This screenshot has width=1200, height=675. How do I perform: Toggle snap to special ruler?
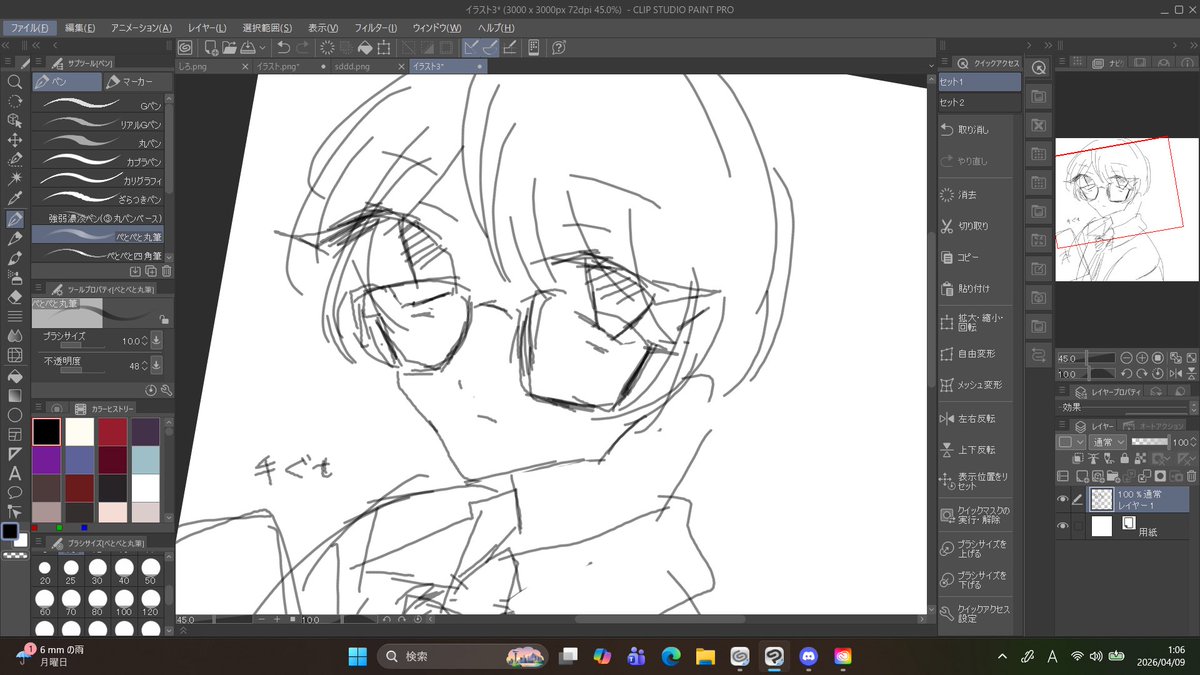point(490,47)
